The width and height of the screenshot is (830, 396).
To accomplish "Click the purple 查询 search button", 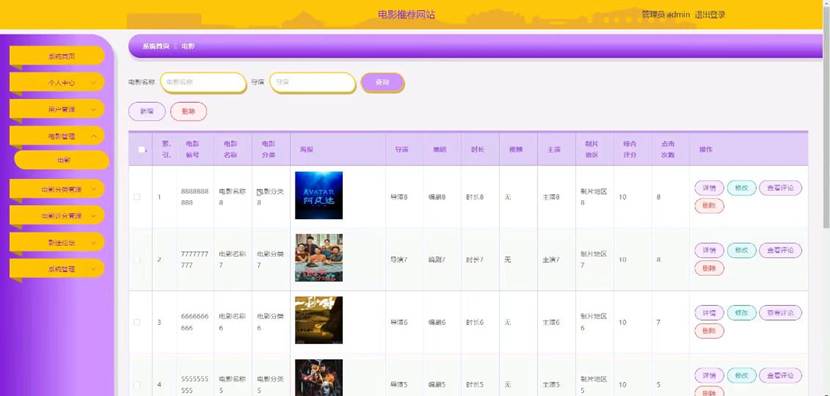I will 382,83.
